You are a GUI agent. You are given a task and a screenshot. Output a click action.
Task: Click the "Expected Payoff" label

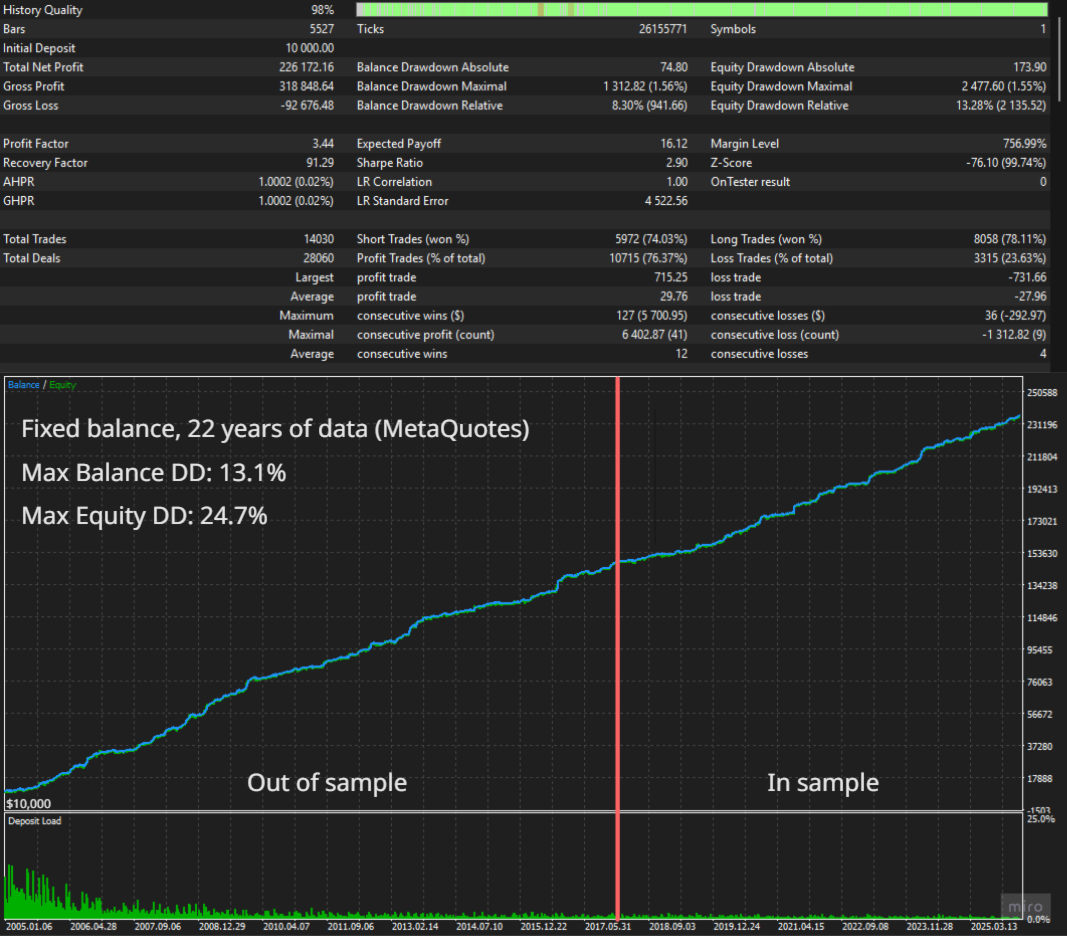(399, 144)
